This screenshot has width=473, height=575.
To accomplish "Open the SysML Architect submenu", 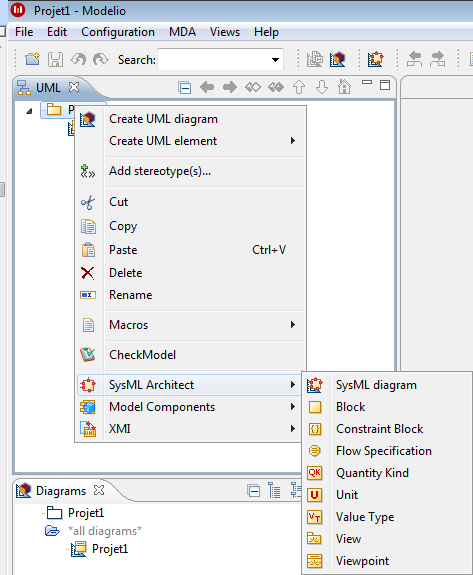I will 189,385.
